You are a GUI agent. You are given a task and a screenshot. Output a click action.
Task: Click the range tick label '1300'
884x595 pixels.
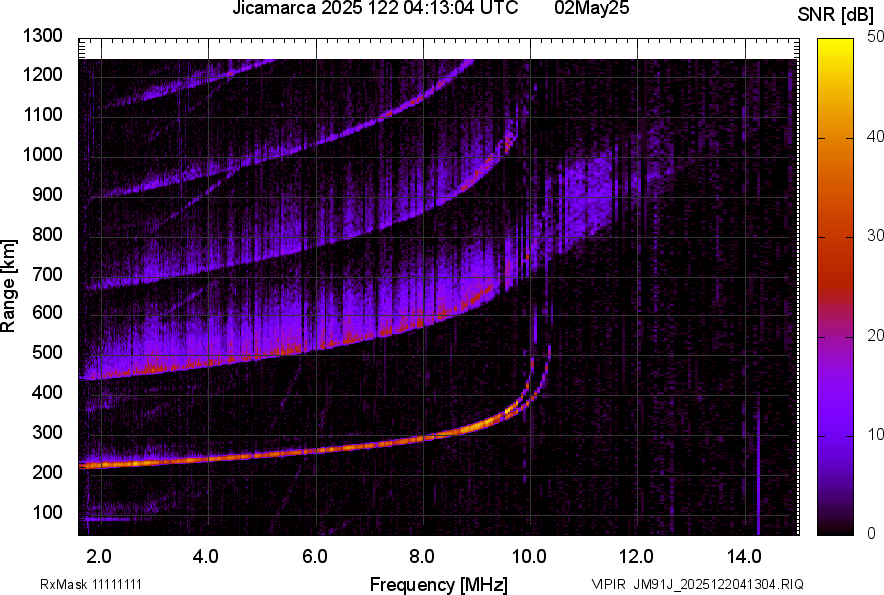(42, 36)
